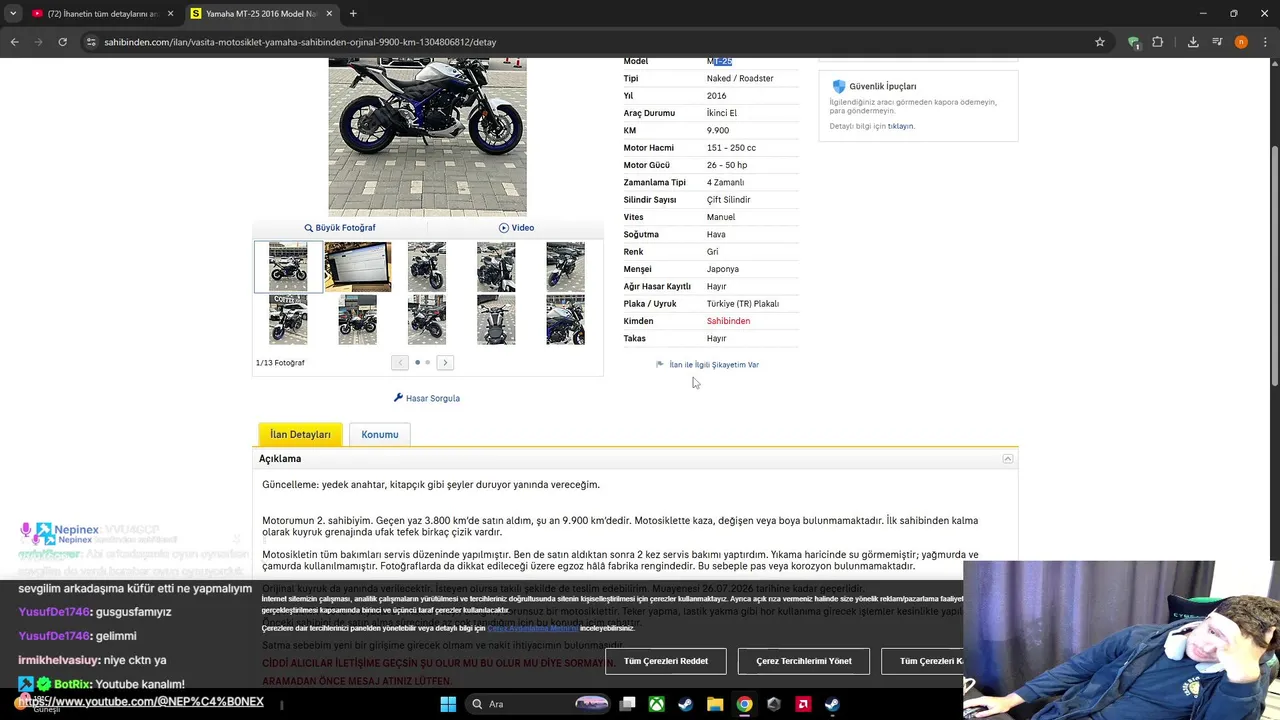Image resolution: width=1280 pixels, height=720 pixels.
Task: Select the Yamaha MT-25 2016 Model tab
Action: coord(261,13)
